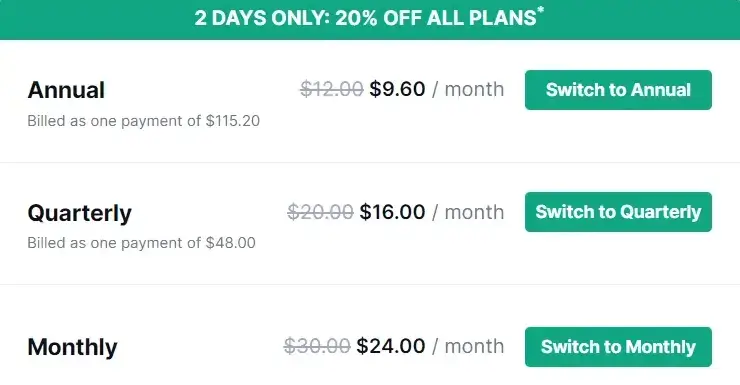Click the crossed-out $12.00 original price

[x=332, y=89]
